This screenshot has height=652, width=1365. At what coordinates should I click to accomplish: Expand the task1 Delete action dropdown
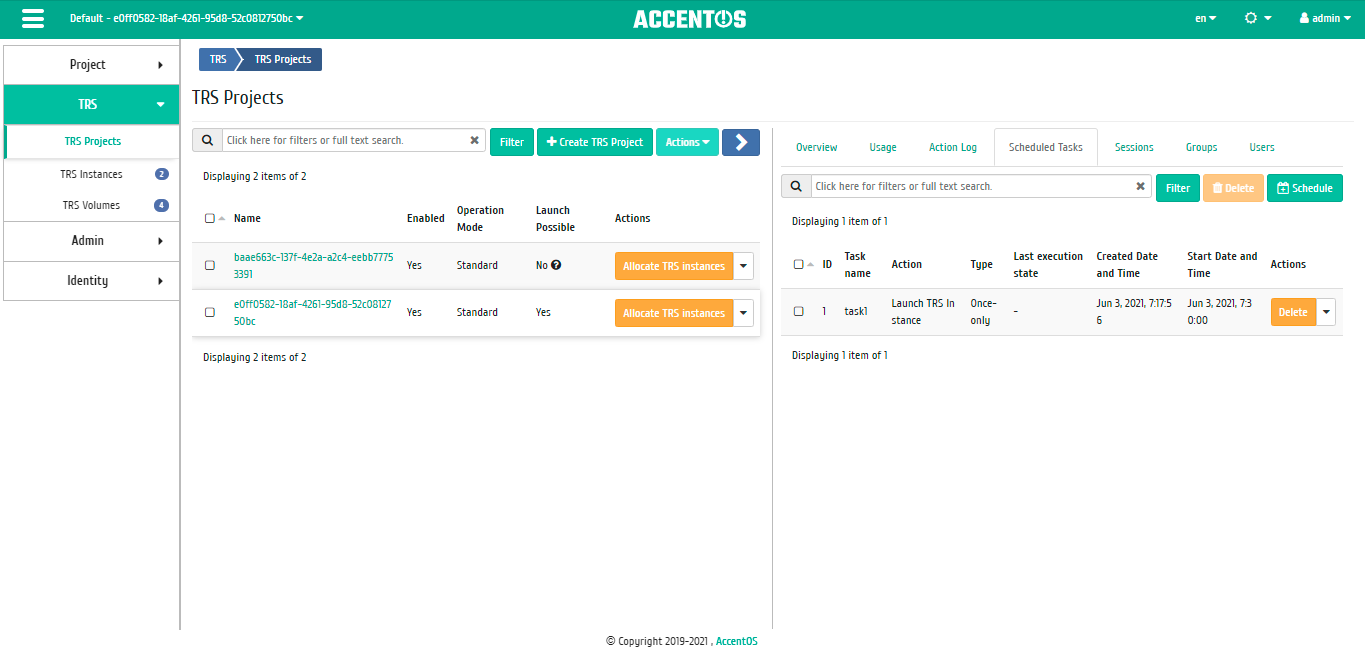1326,312
